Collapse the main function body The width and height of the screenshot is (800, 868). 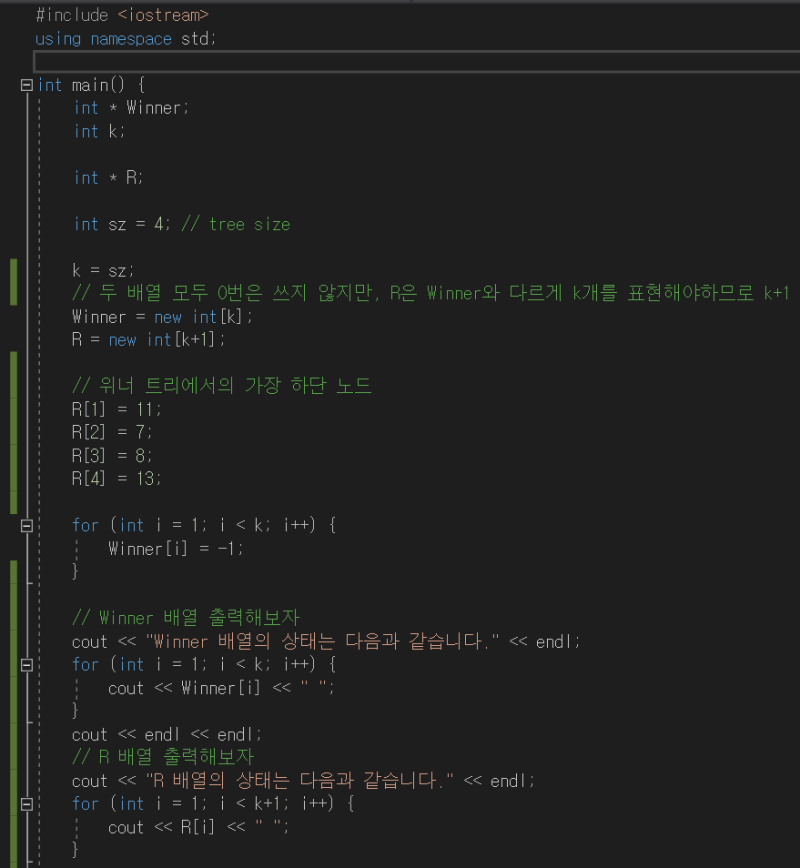pos(26,85)
